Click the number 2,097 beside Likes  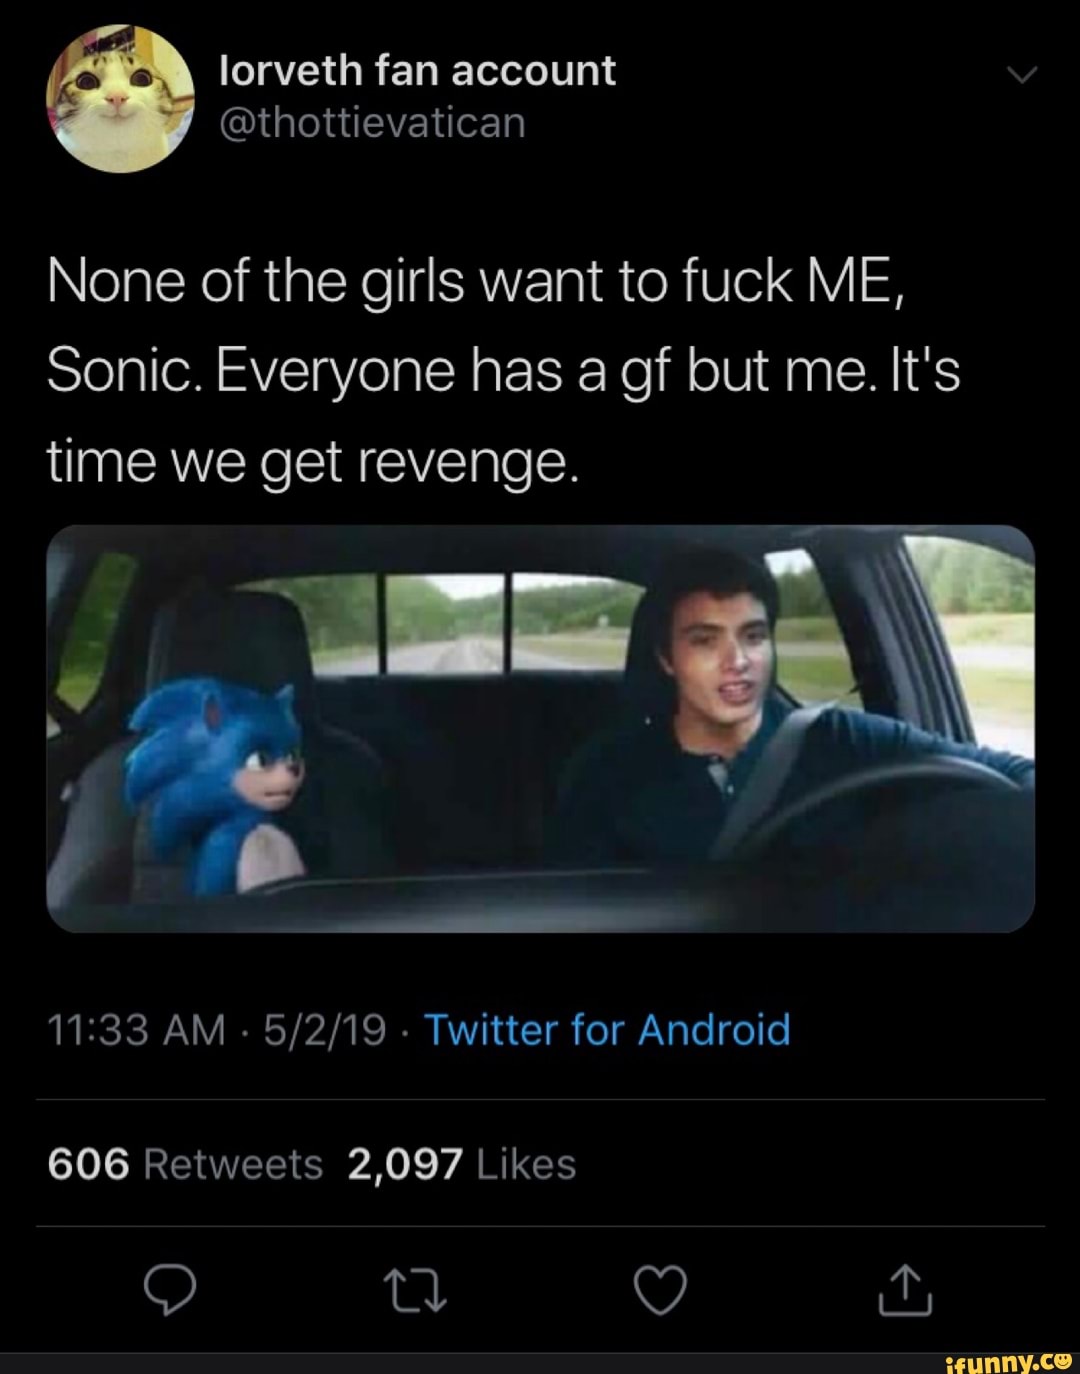tap(405, 1164)
